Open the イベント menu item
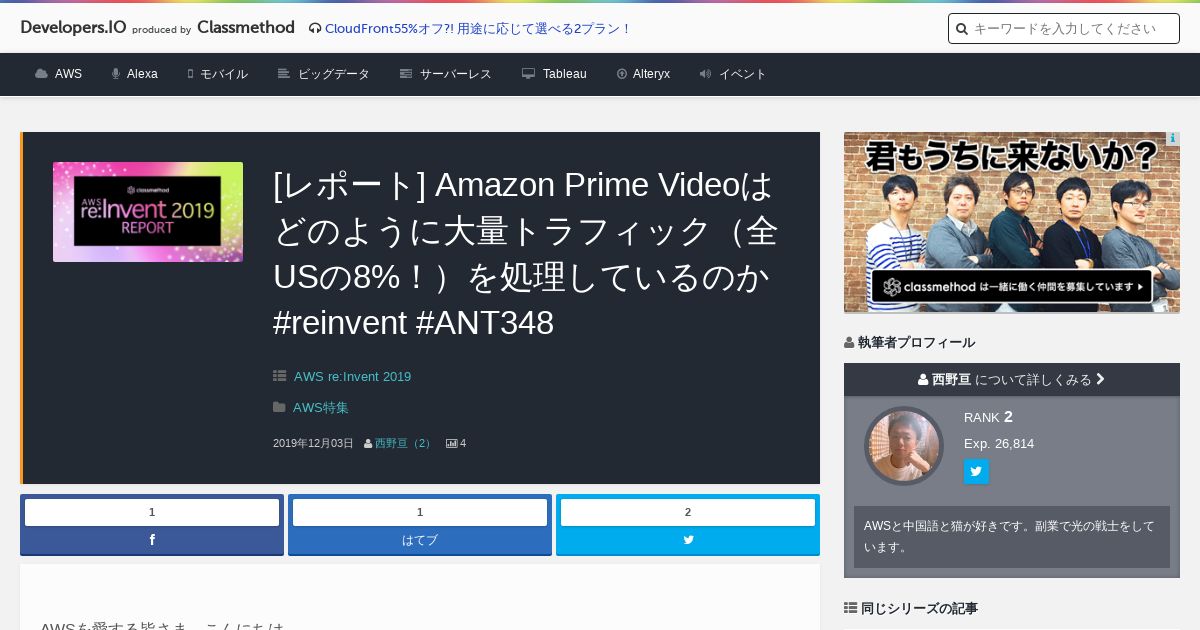The width and height of the screenshot is (1200, 630). pos(743,74)
